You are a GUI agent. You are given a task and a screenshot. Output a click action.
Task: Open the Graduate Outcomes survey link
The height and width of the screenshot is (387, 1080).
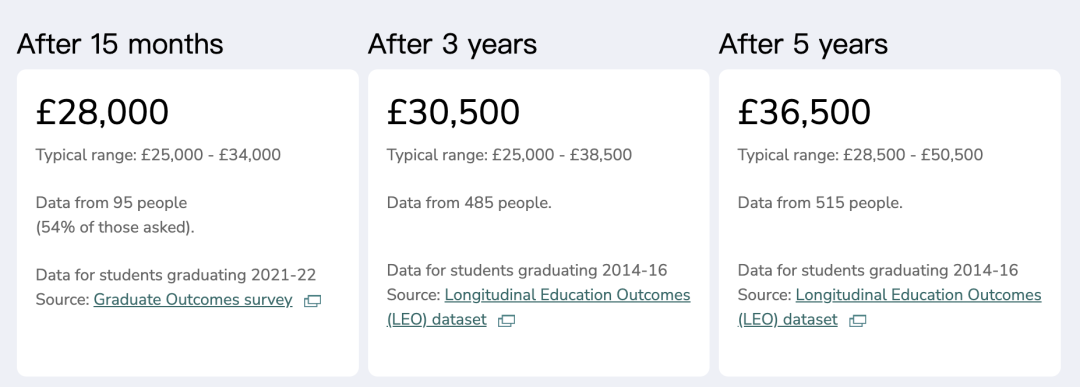tap(193, 300)
